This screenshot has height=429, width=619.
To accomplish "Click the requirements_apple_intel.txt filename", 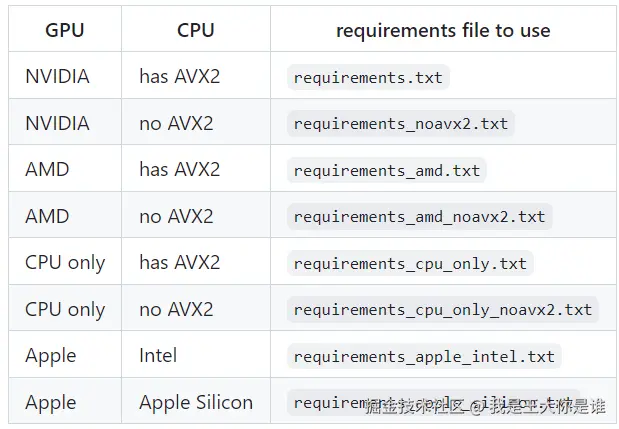I will pos(424,356).
